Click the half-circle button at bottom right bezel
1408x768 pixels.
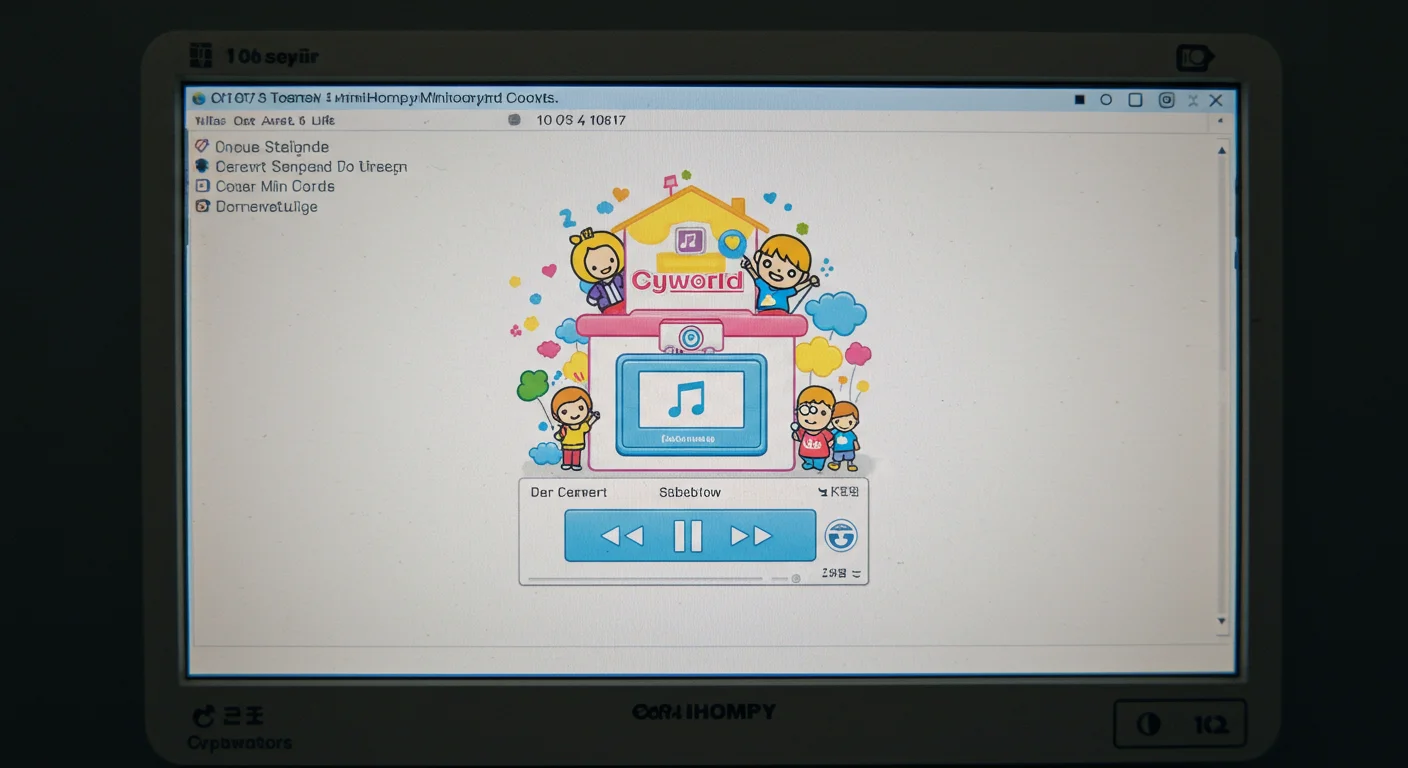click(x=1149, y=724)
